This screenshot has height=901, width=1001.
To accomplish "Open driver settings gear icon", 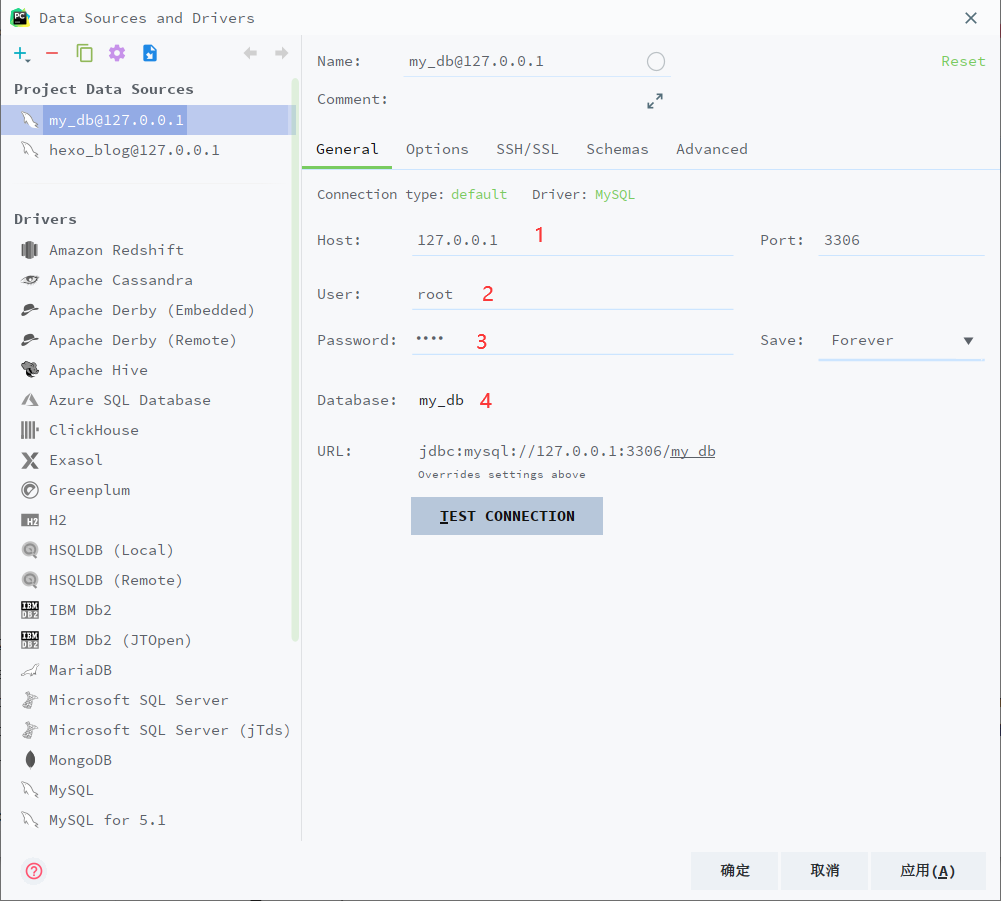I will (117, 53).
